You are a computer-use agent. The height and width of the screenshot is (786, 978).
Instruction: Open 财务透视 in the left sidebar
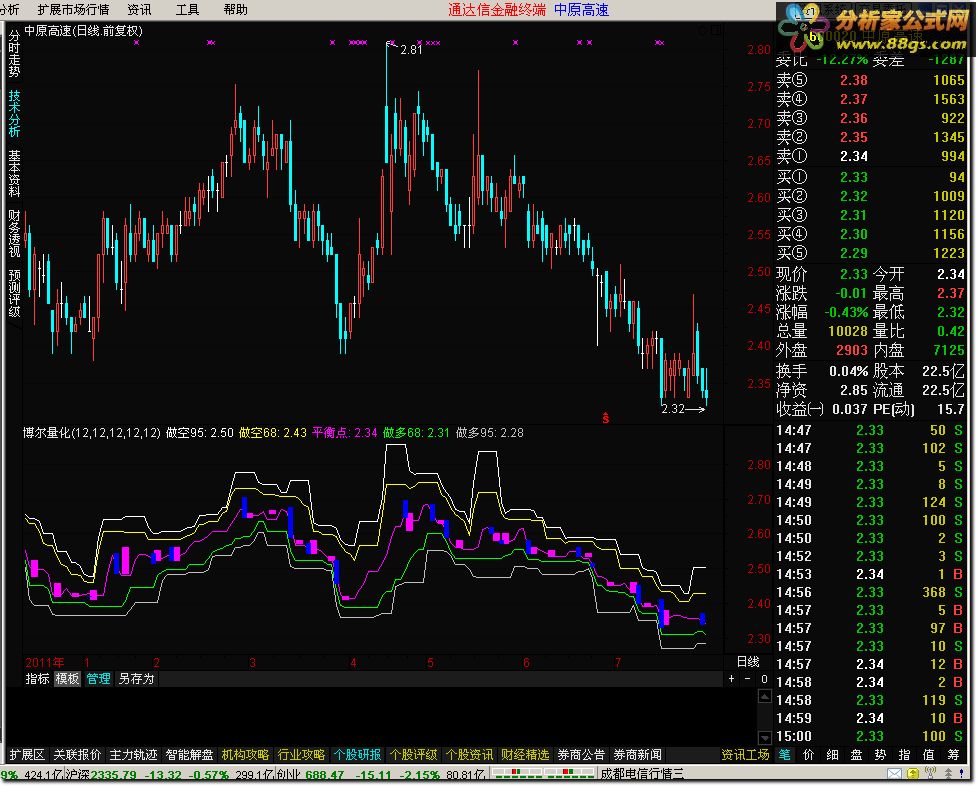(x=14, y=233)
